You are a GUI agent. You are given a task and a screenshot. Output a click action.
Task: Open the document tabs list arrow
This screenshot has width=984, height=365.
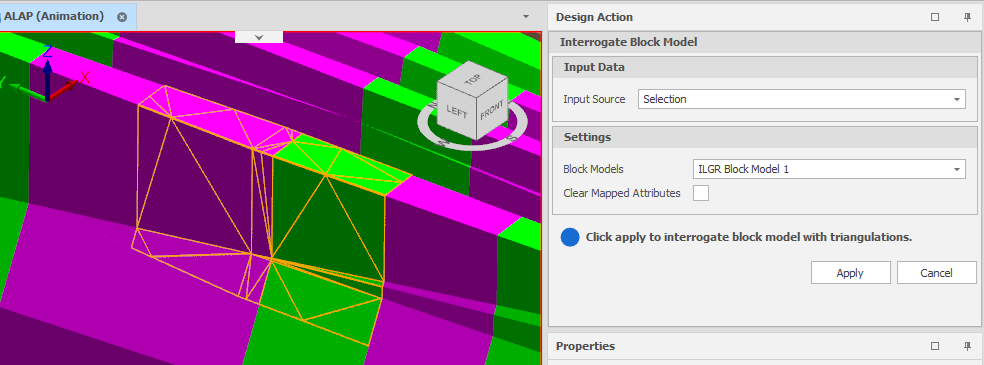click(x=526, y=16)
